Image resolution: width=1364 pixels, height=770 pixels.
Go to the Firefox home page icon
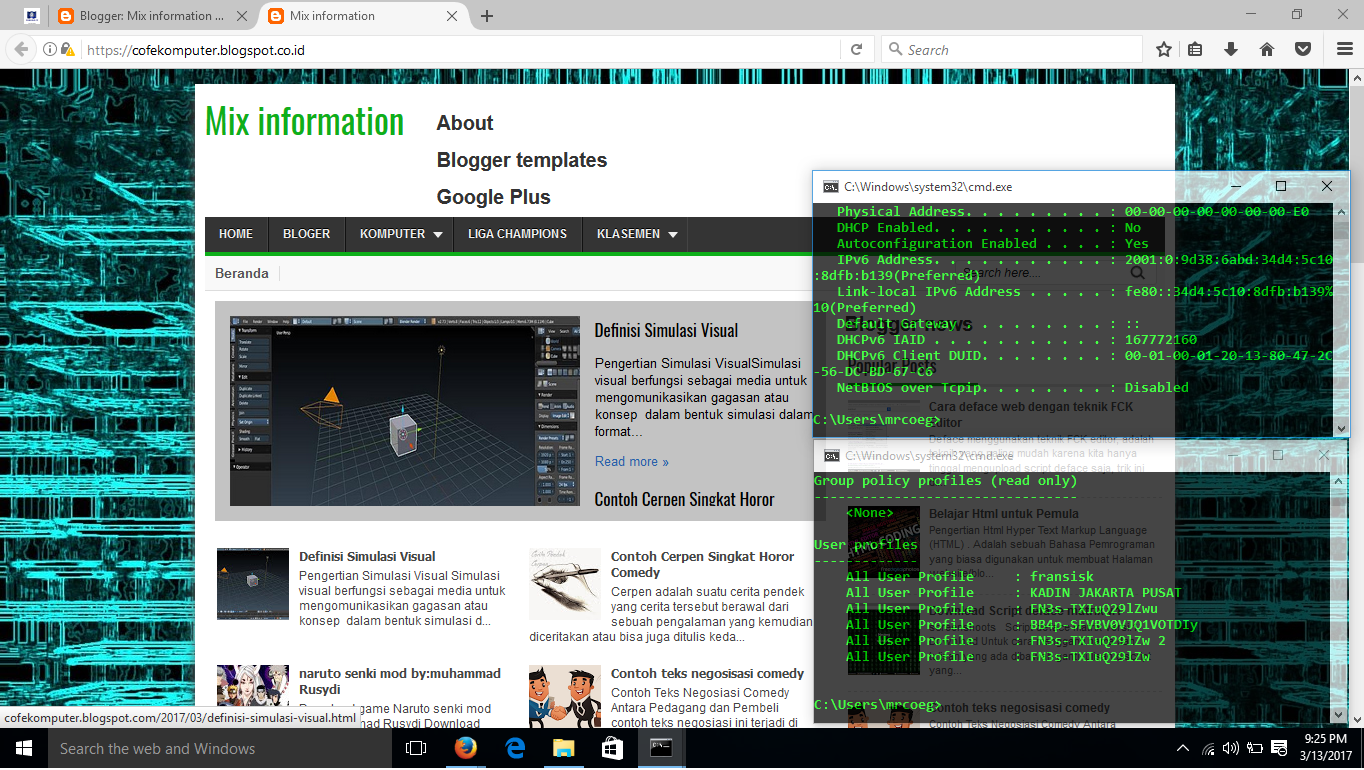pyautogui.click(x=1267, y=49)
